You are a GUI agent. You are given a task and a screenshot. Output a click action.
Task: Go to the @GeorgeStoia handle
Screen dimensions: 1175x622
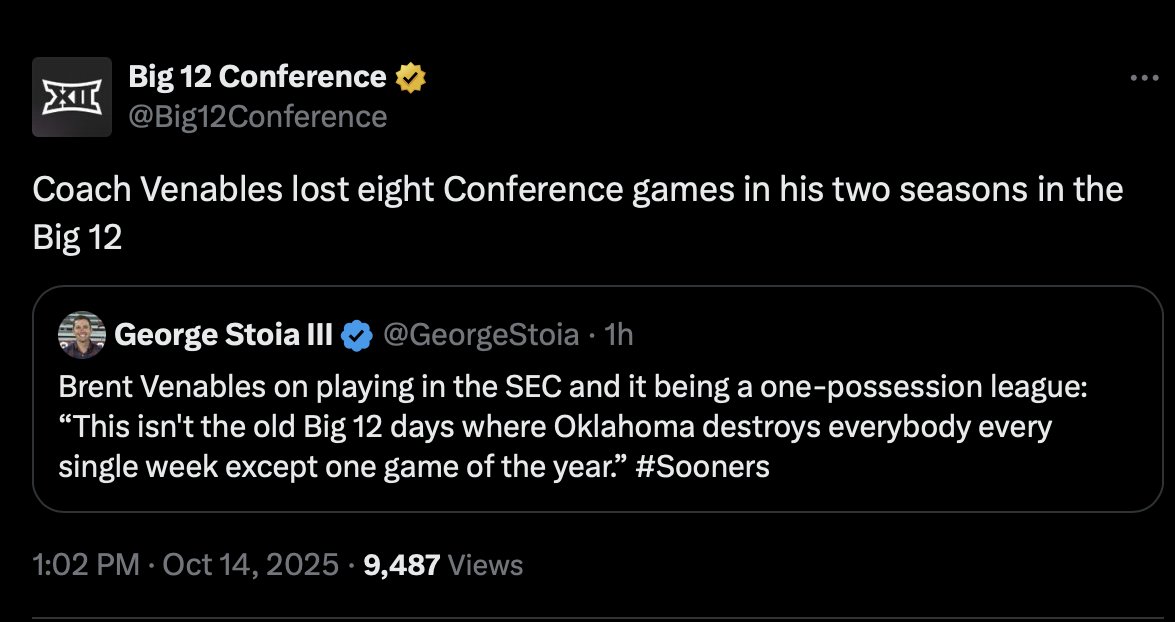(480, 334)
